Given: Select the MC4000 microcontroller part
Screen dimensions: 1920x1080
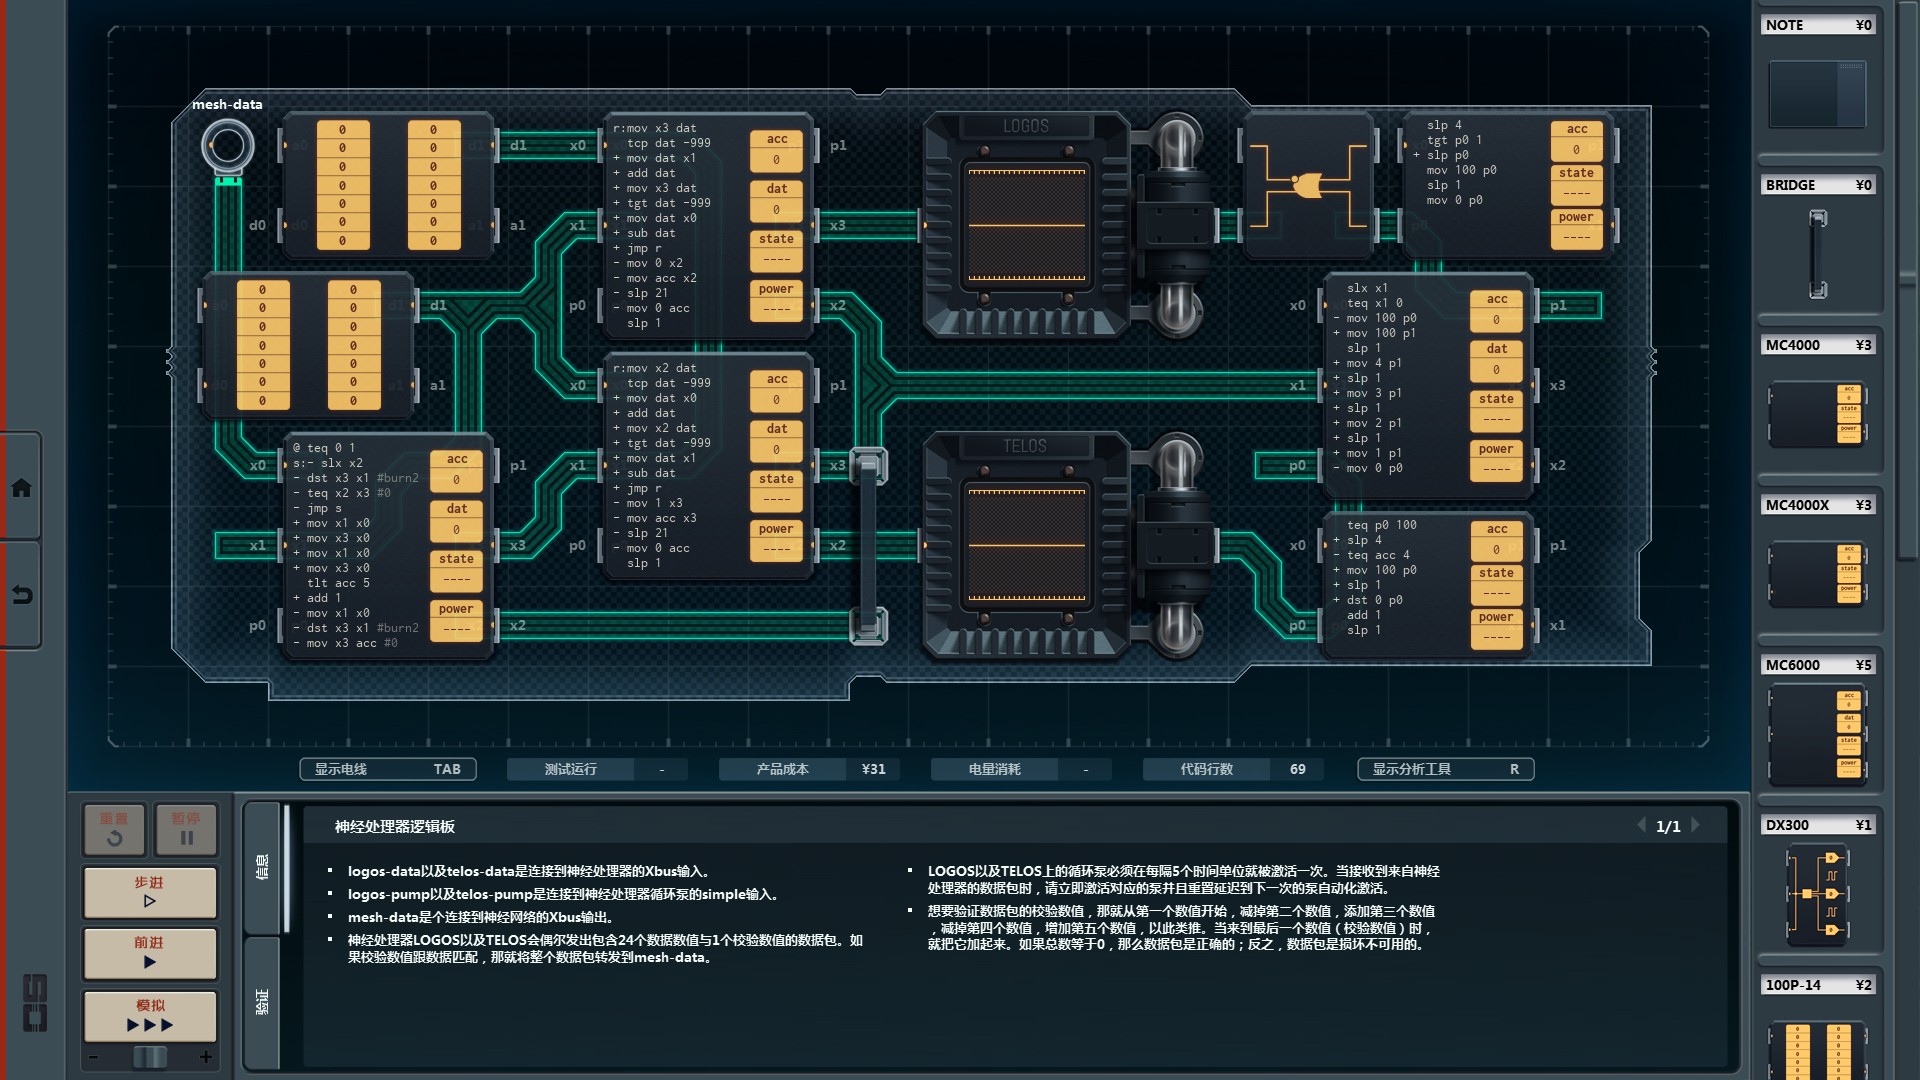Looking at the screenshot, I should click(x=1816, y=414).
